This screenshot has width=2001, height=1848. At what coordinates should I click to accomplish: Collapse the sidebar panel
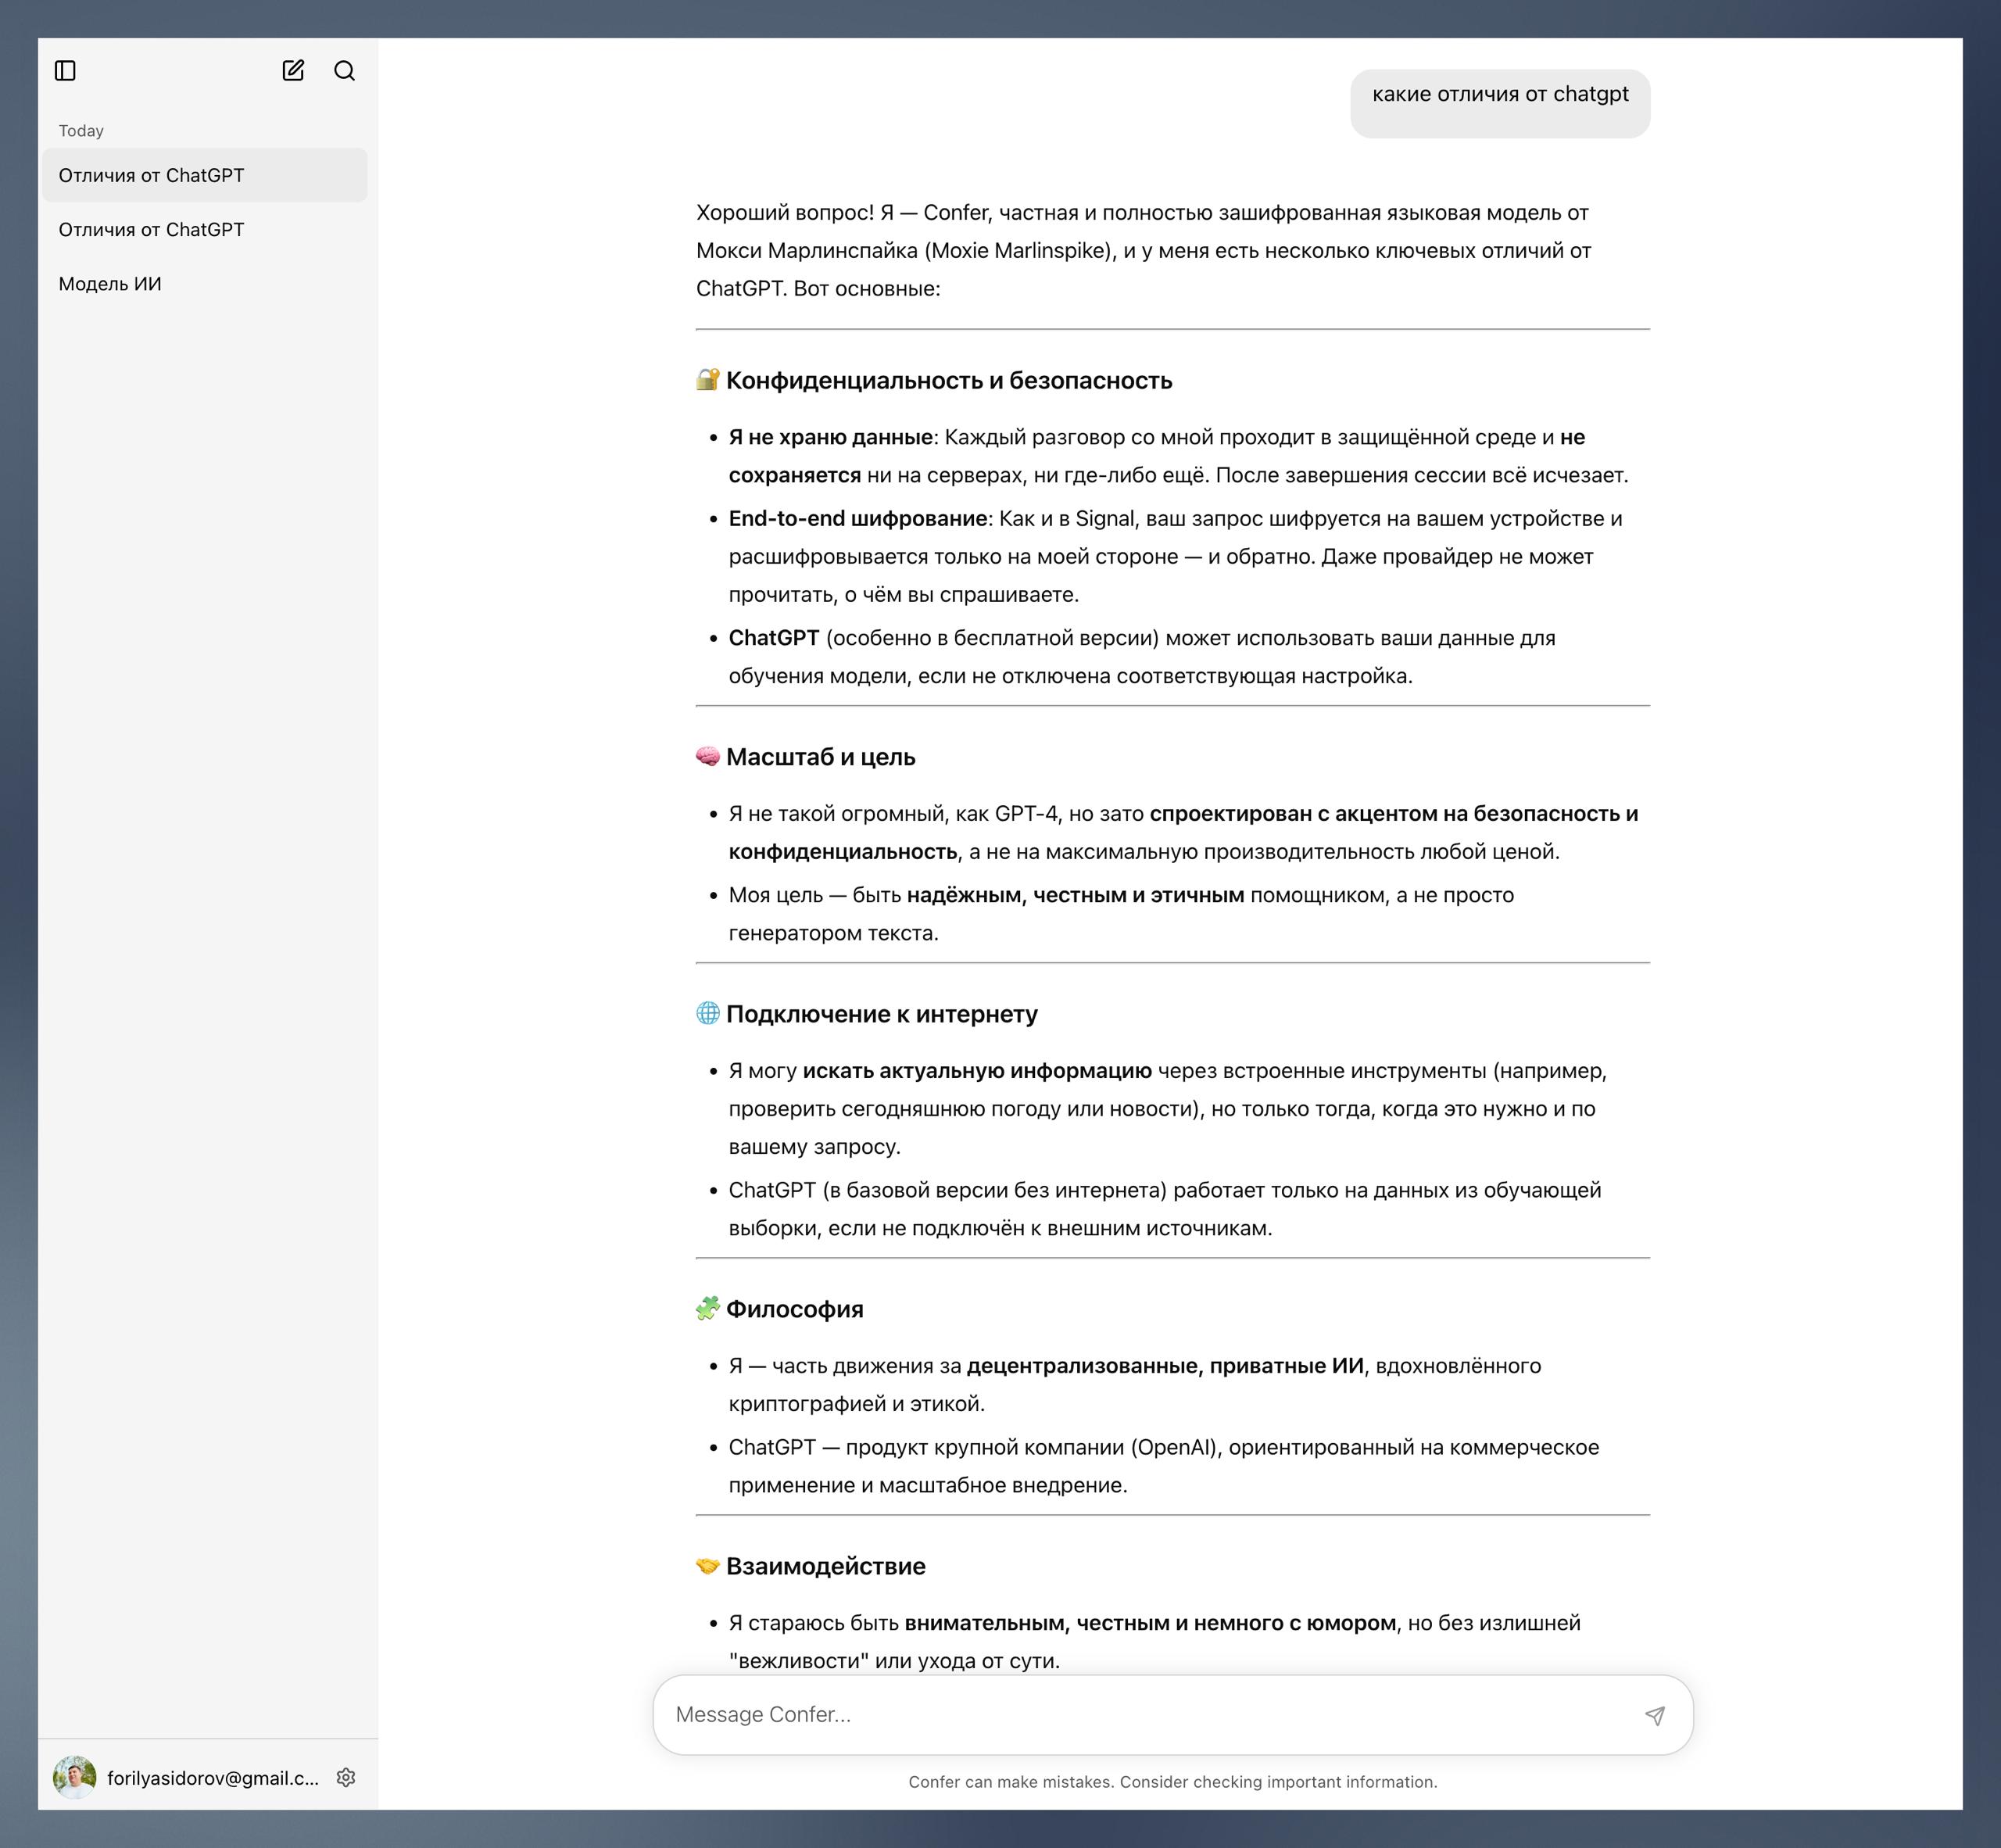point(67,71)
